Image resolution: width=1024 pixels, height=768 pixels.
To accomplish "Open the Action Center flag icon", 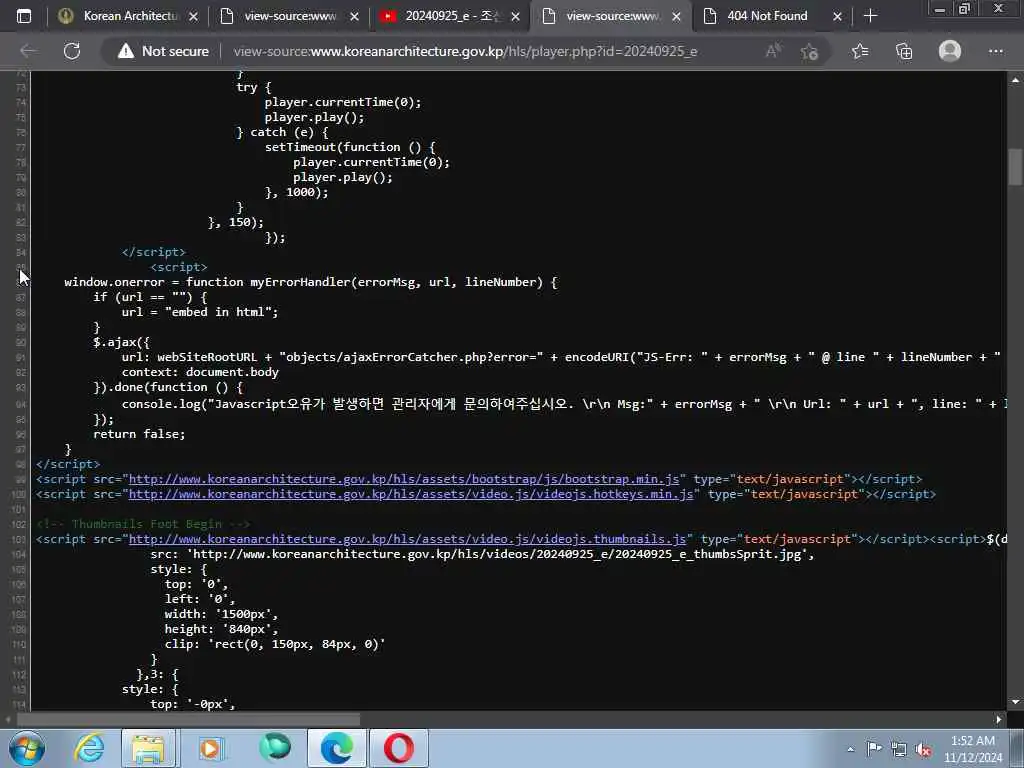I will click(x=874, y=748).
